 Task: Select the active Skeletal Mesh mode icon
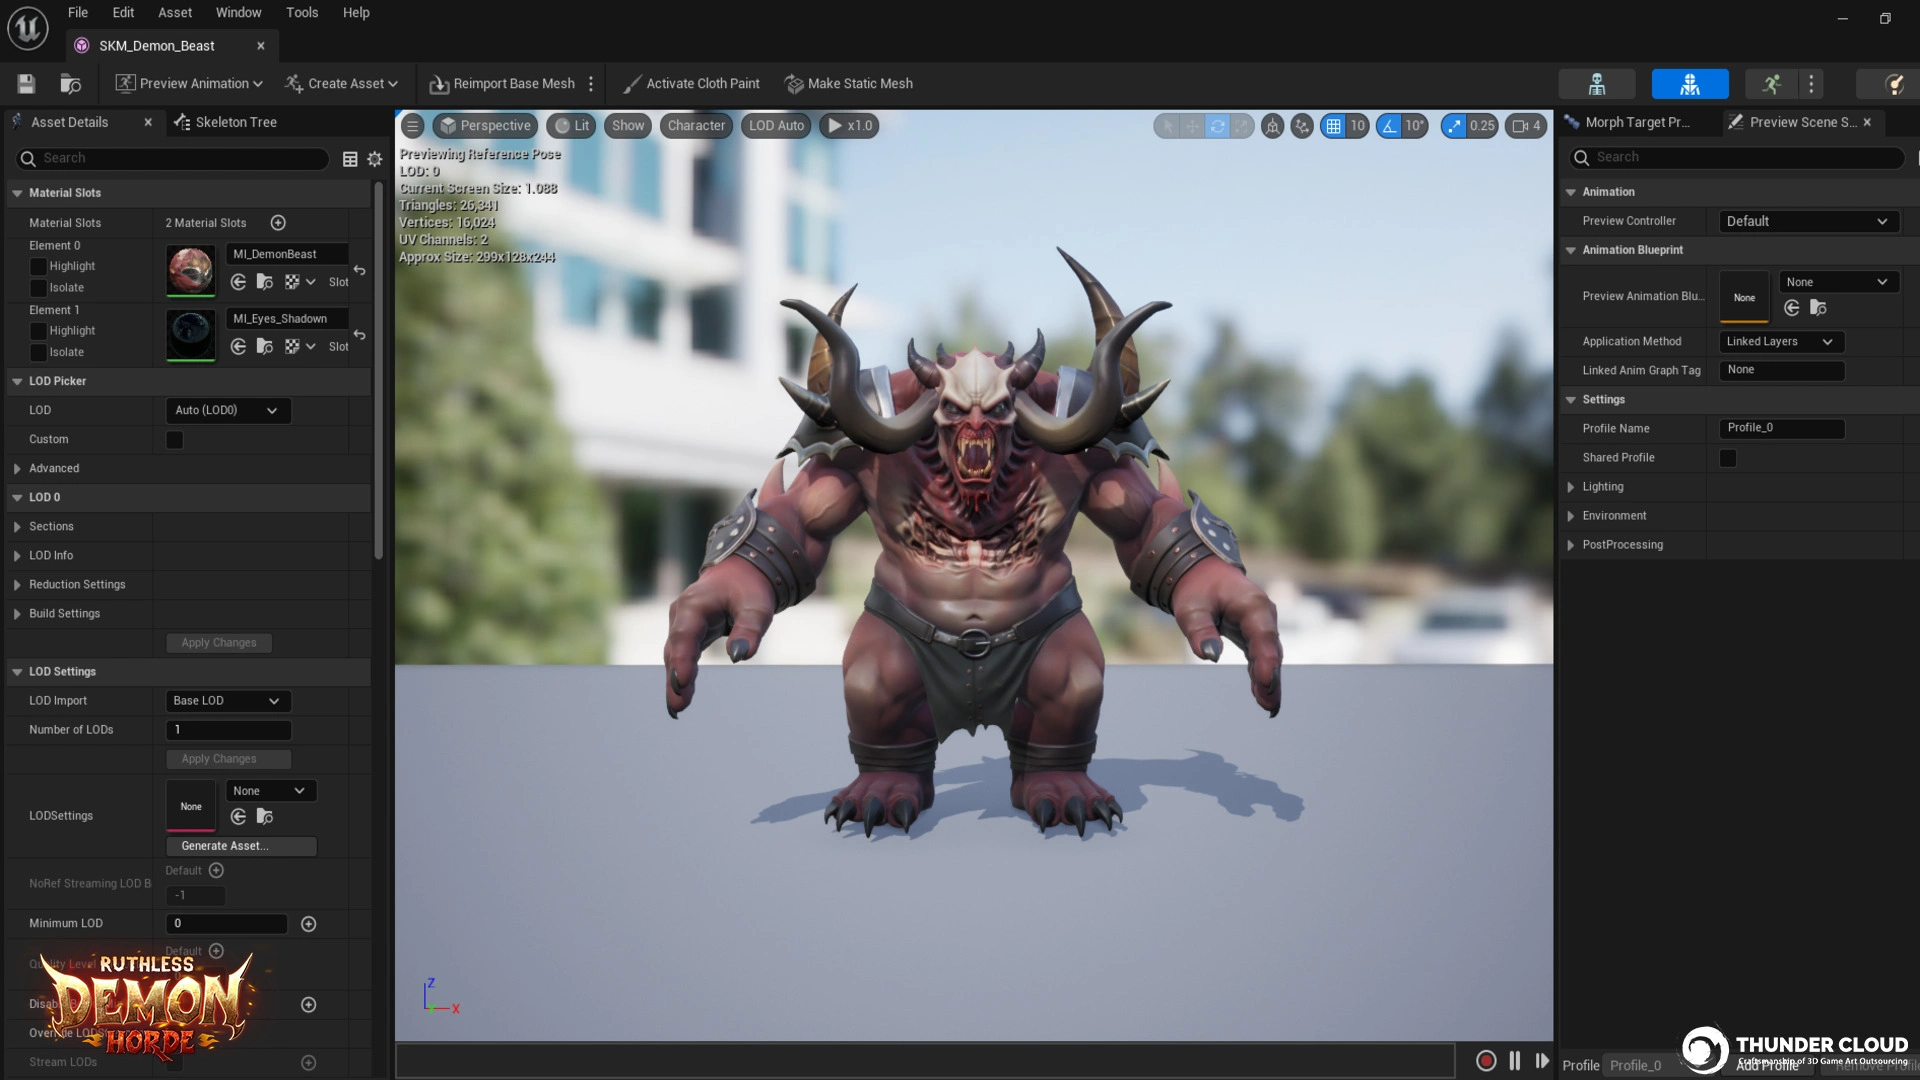click(x=1690, y=84)
